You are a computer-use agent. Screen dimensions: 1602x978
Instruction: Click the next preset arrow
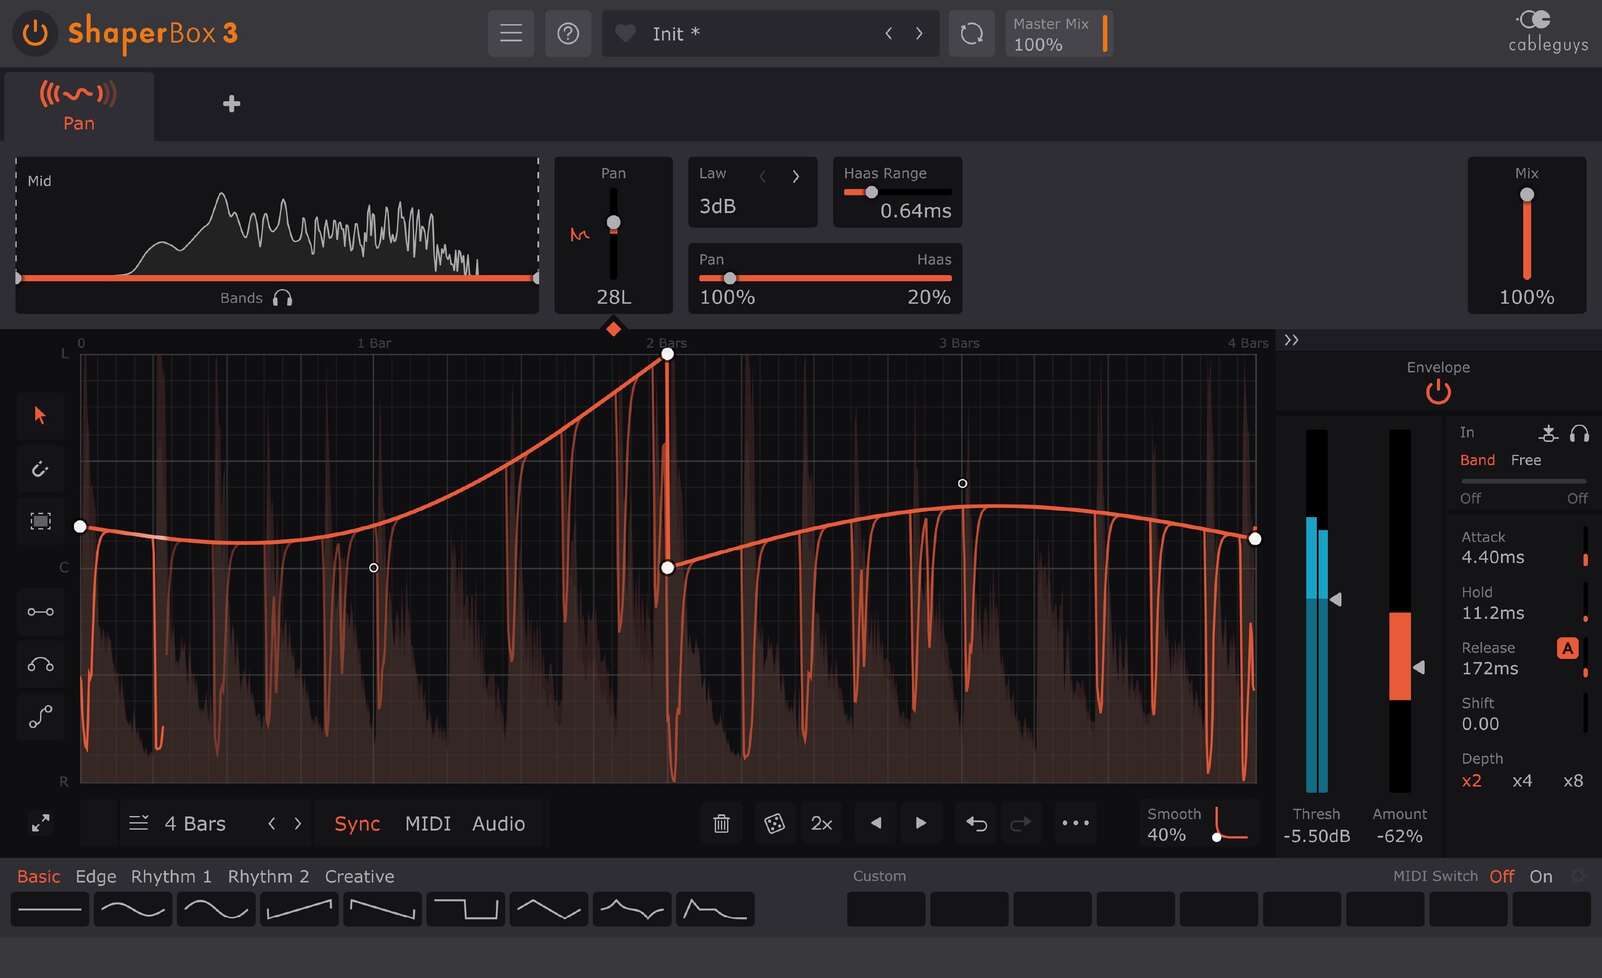[919, 33]
